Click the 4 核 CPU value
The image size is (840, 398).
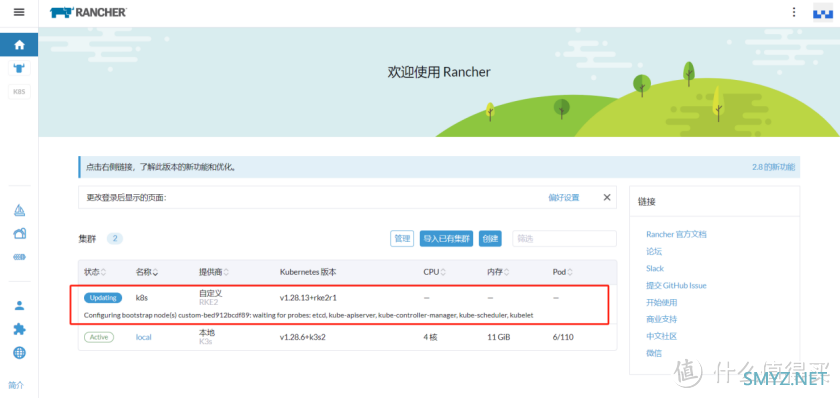pyautogui.click(x=430, y=337)
